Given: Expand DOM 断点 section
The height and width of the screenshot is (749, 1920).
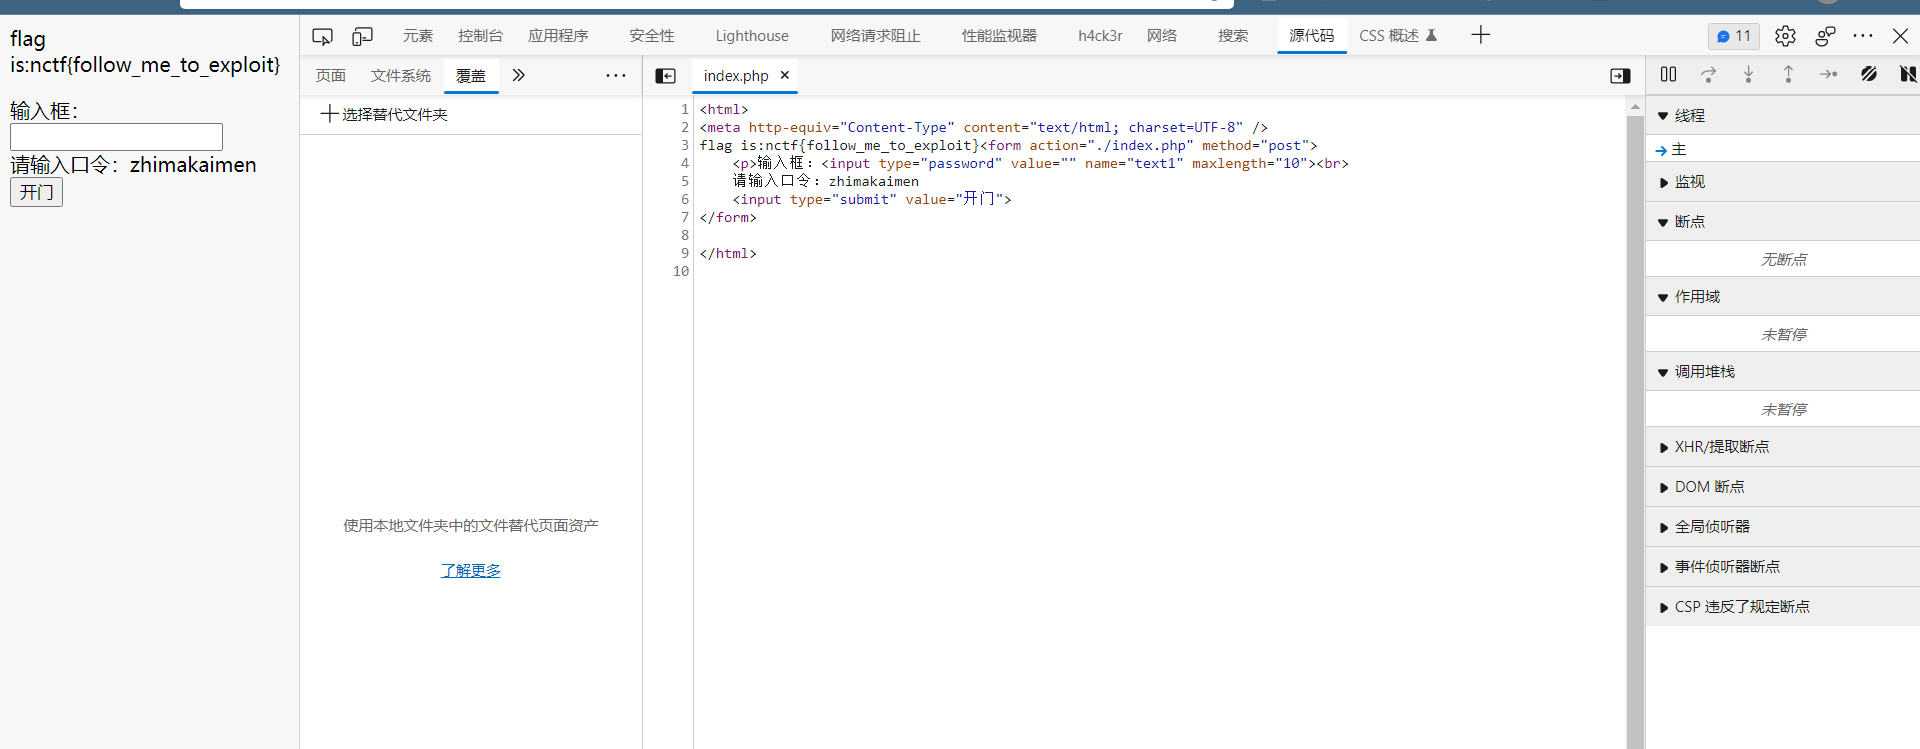Looking at the screenshot, I should 1782,487.
